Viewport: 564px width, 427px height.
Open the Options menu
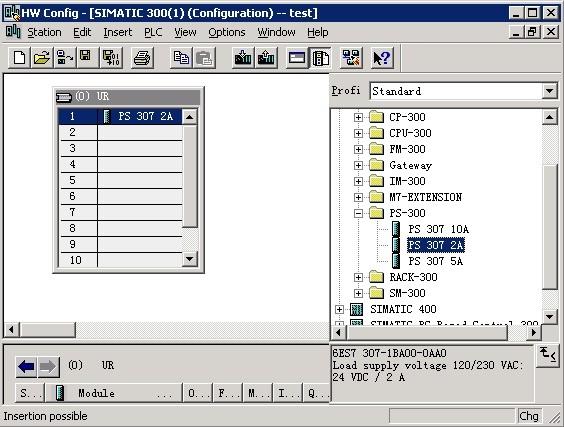pos(227,32)
